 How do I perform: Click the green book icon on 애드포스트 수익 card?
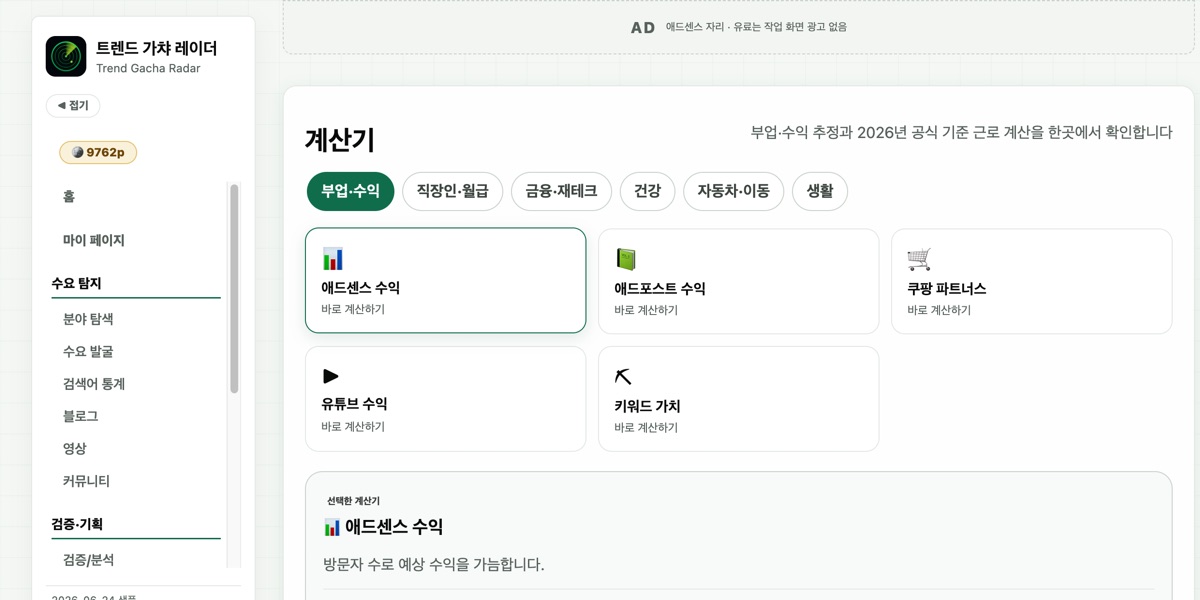626,260
